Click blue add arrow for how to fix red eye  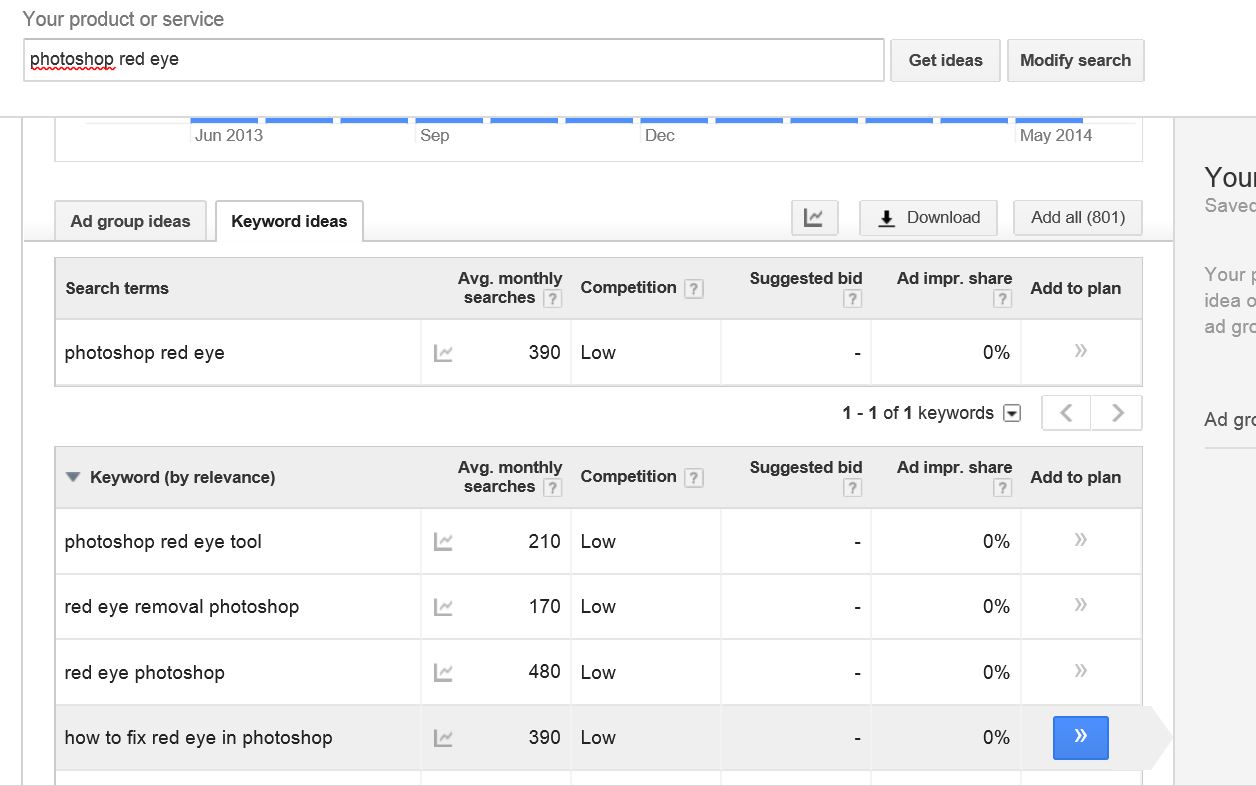pos(1081,738)
